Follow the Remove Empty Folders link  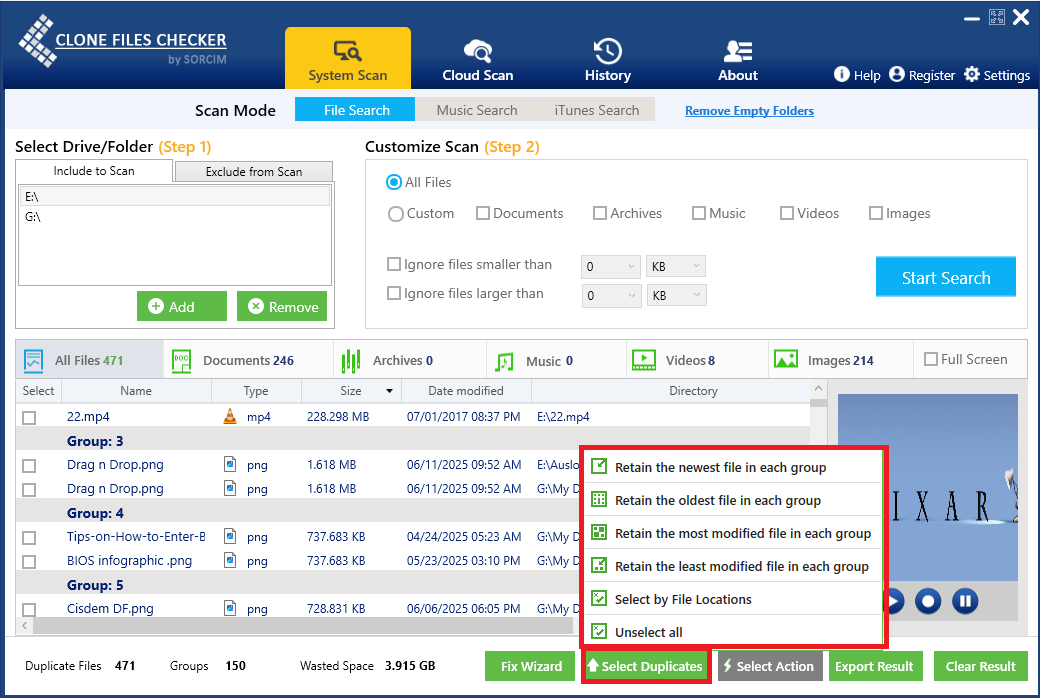point(749,111)
